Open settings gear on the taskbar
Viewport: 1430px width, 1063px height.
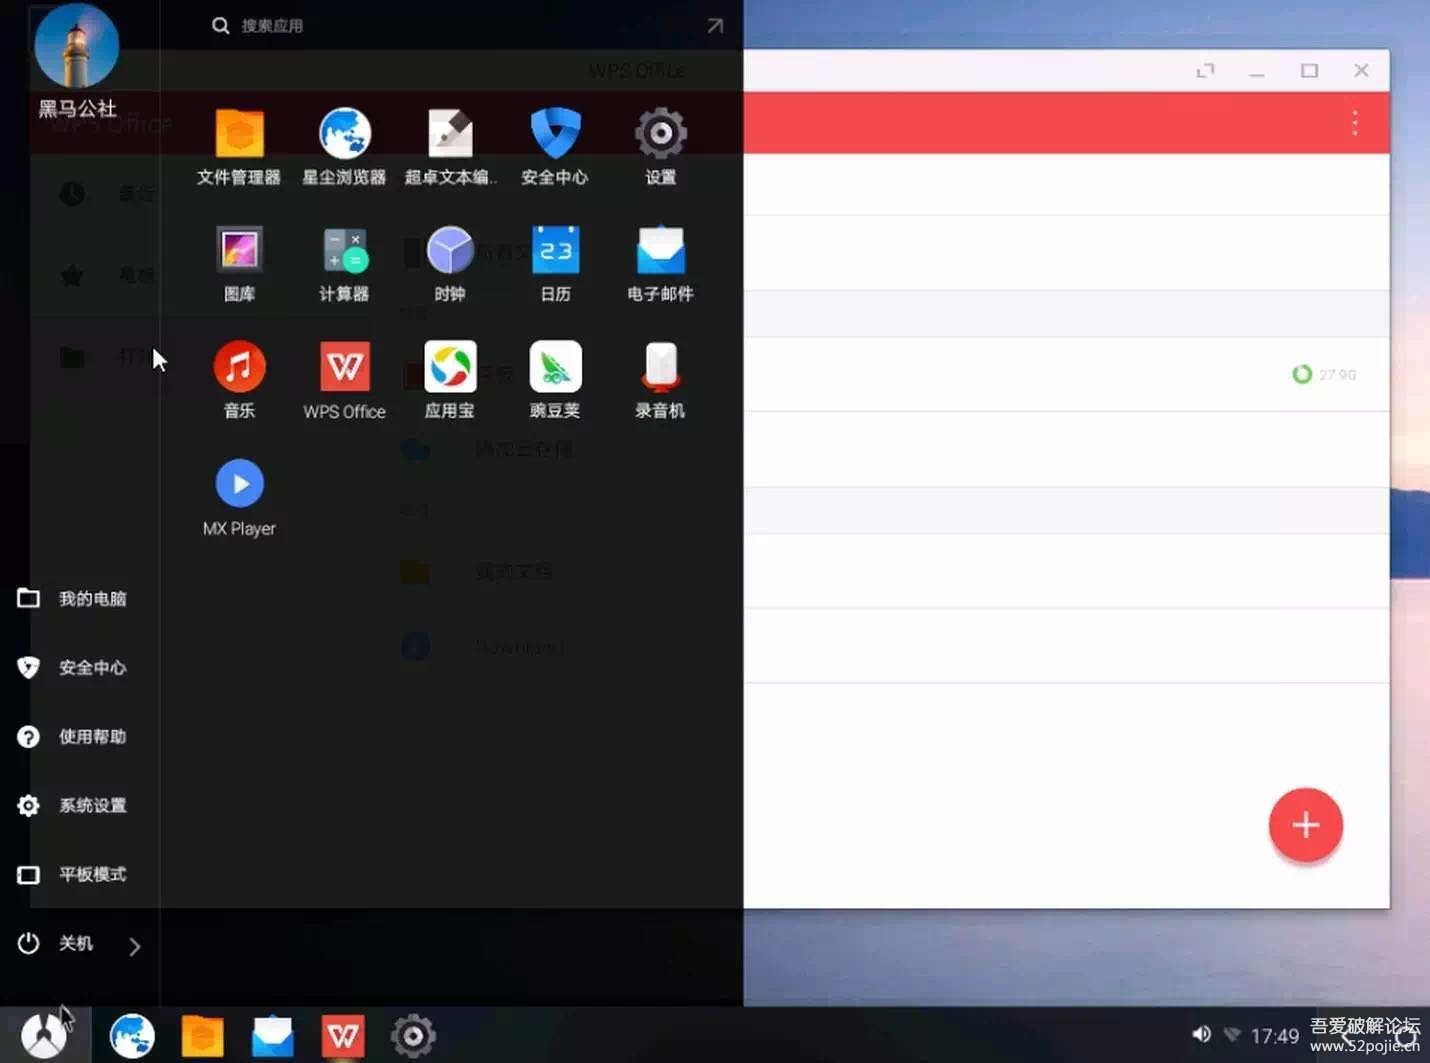412,1036
